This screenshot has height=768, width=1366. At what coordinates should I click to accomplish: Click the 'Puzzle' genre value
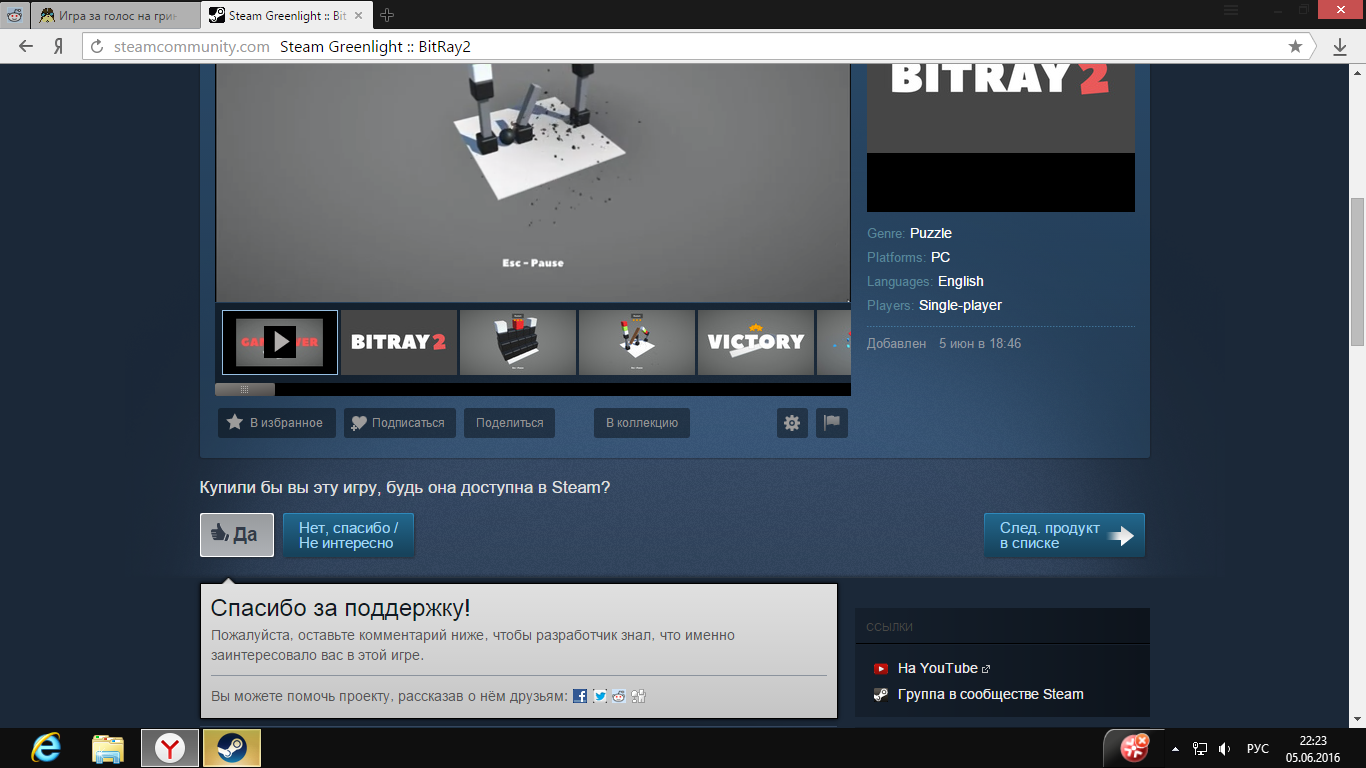click(x=931, y=233)
